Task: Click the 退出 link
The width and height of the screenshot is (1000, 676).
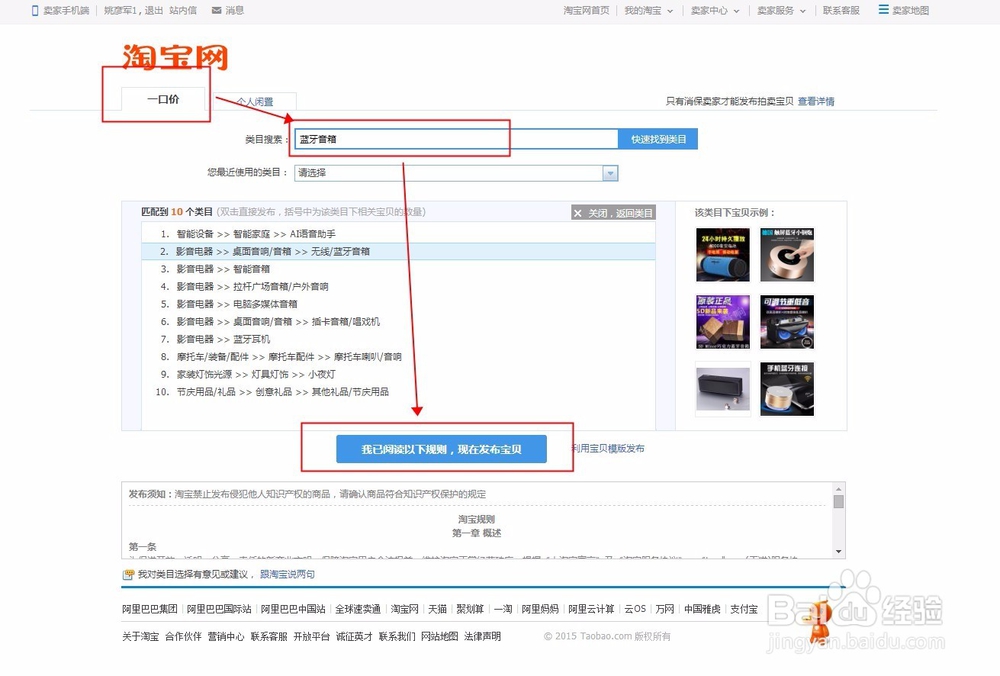Action: coord(153,10)
